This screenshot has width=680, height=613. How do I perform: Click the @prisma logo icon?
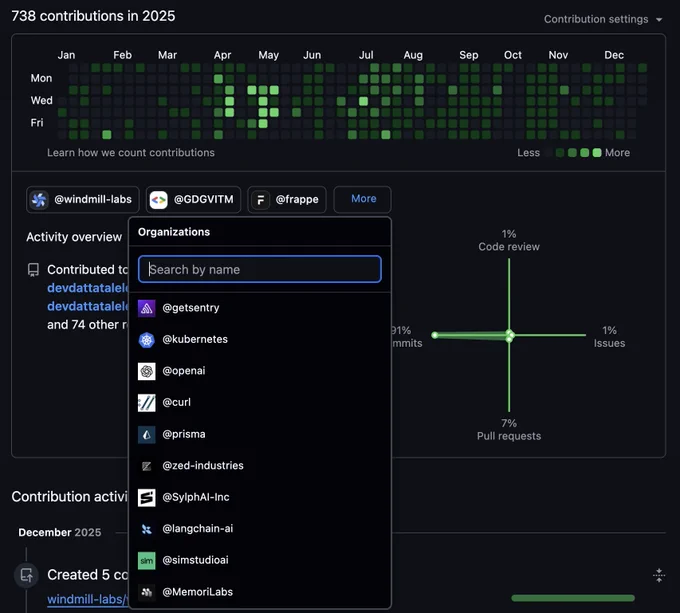147,434
